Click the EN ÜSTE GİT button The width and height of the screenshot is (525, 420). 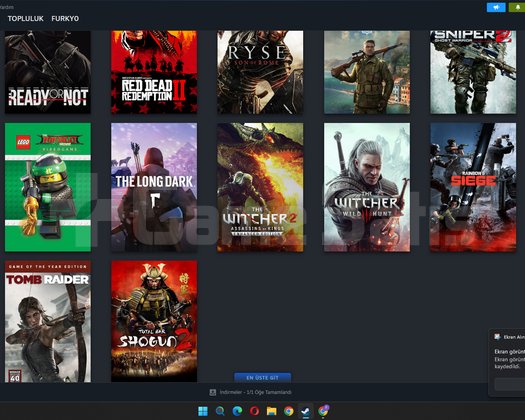pos(262,377)
